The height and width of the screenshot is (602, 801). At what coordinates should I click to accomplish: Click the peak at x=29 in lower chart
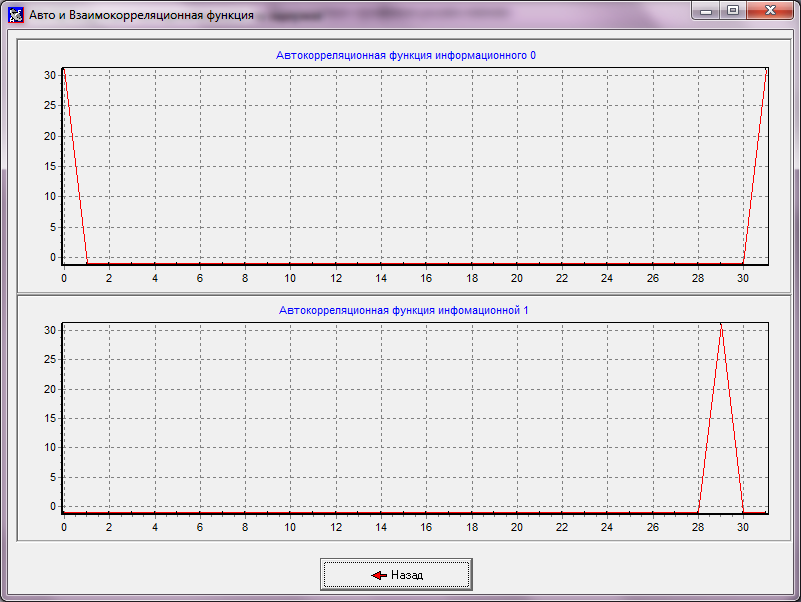point(721,326)
